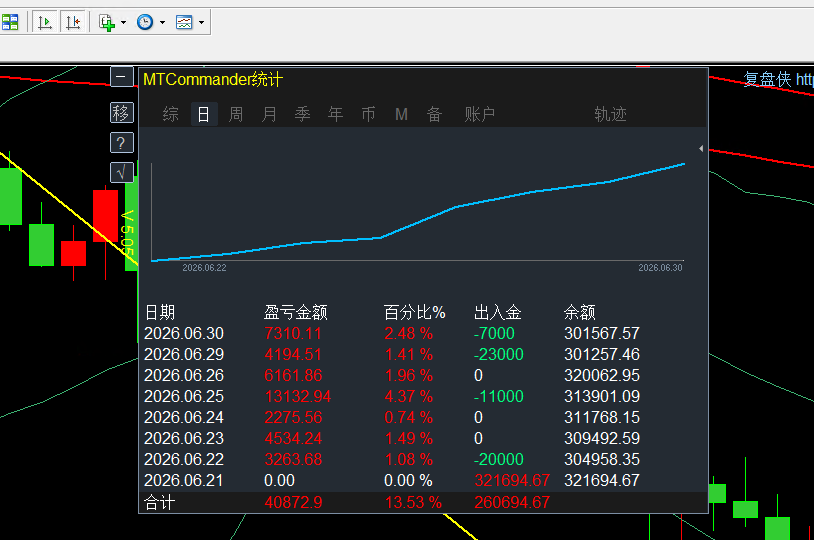This screenshot has height=540, width=814.
Task: Click the indicators list plus icon
Action: coord(107,22)
